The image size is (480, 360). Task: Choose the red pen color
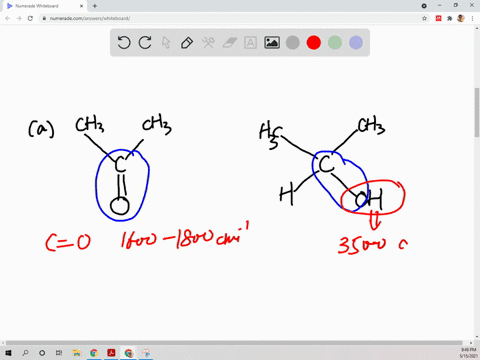pos(314,43)
